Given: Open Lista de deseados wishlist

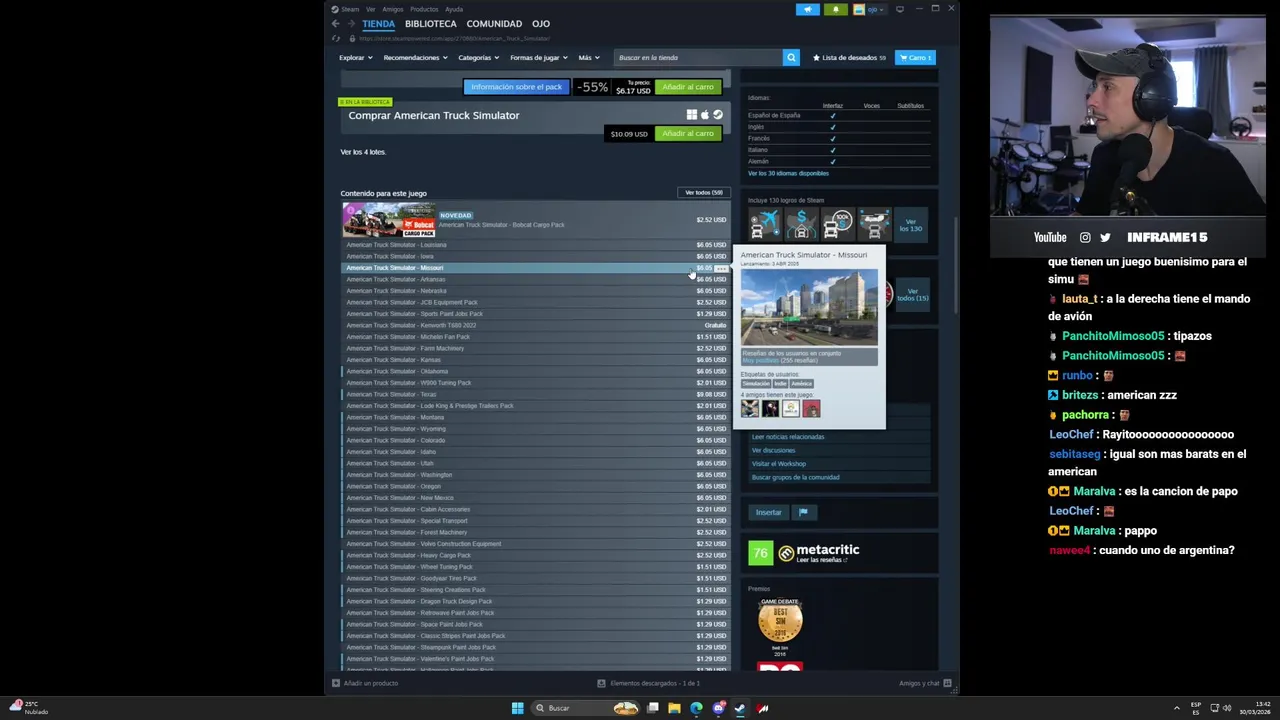Looking at the screenshot, I should click(x=849, y=58).
